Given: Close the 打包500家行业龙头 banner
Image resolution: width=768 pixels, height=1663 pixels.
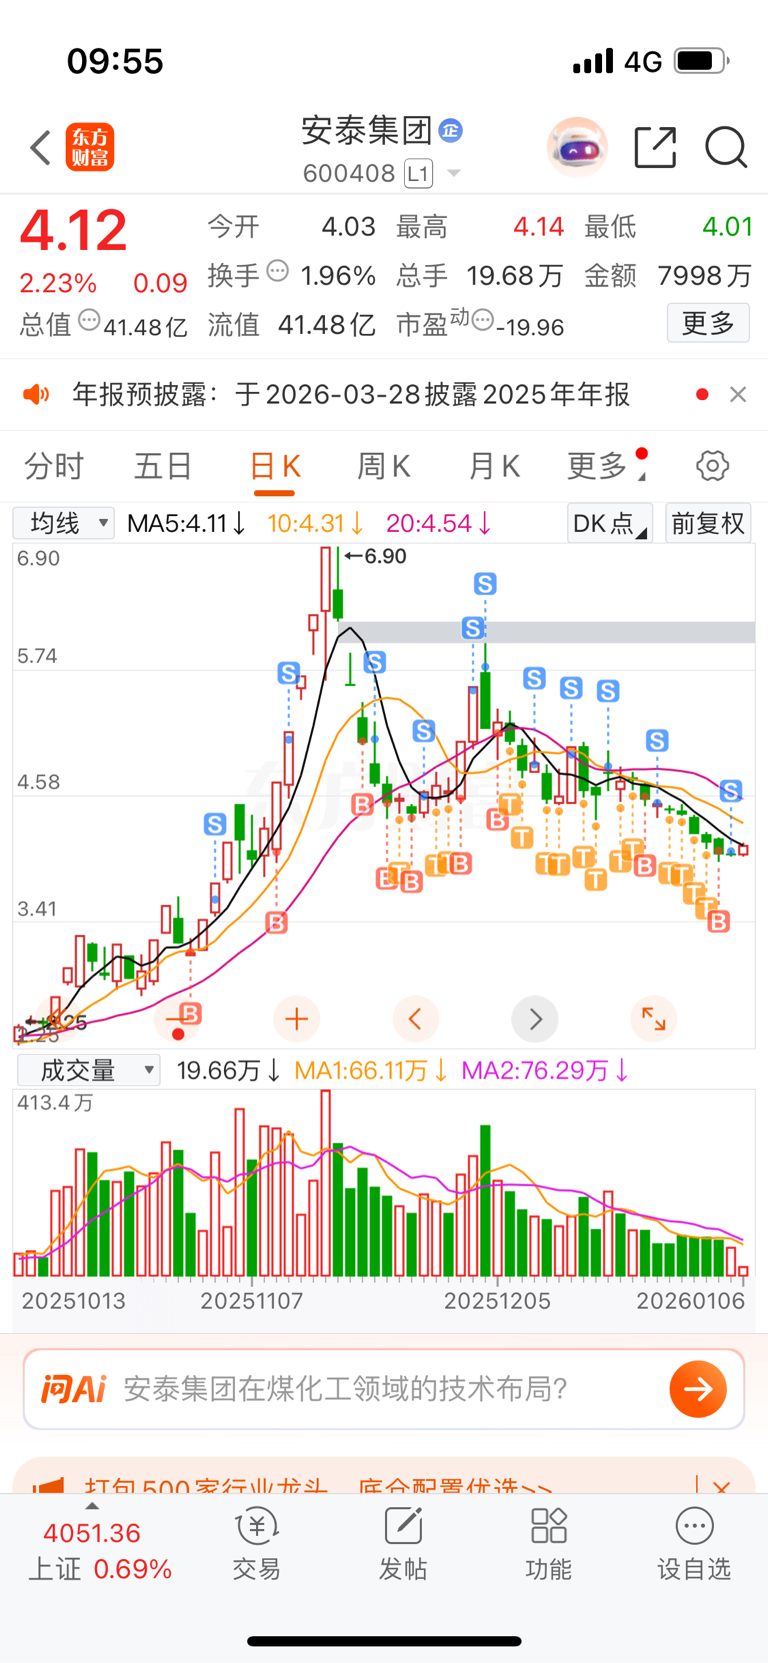Looking at the screenshot, I should [x=722, y=1487].
